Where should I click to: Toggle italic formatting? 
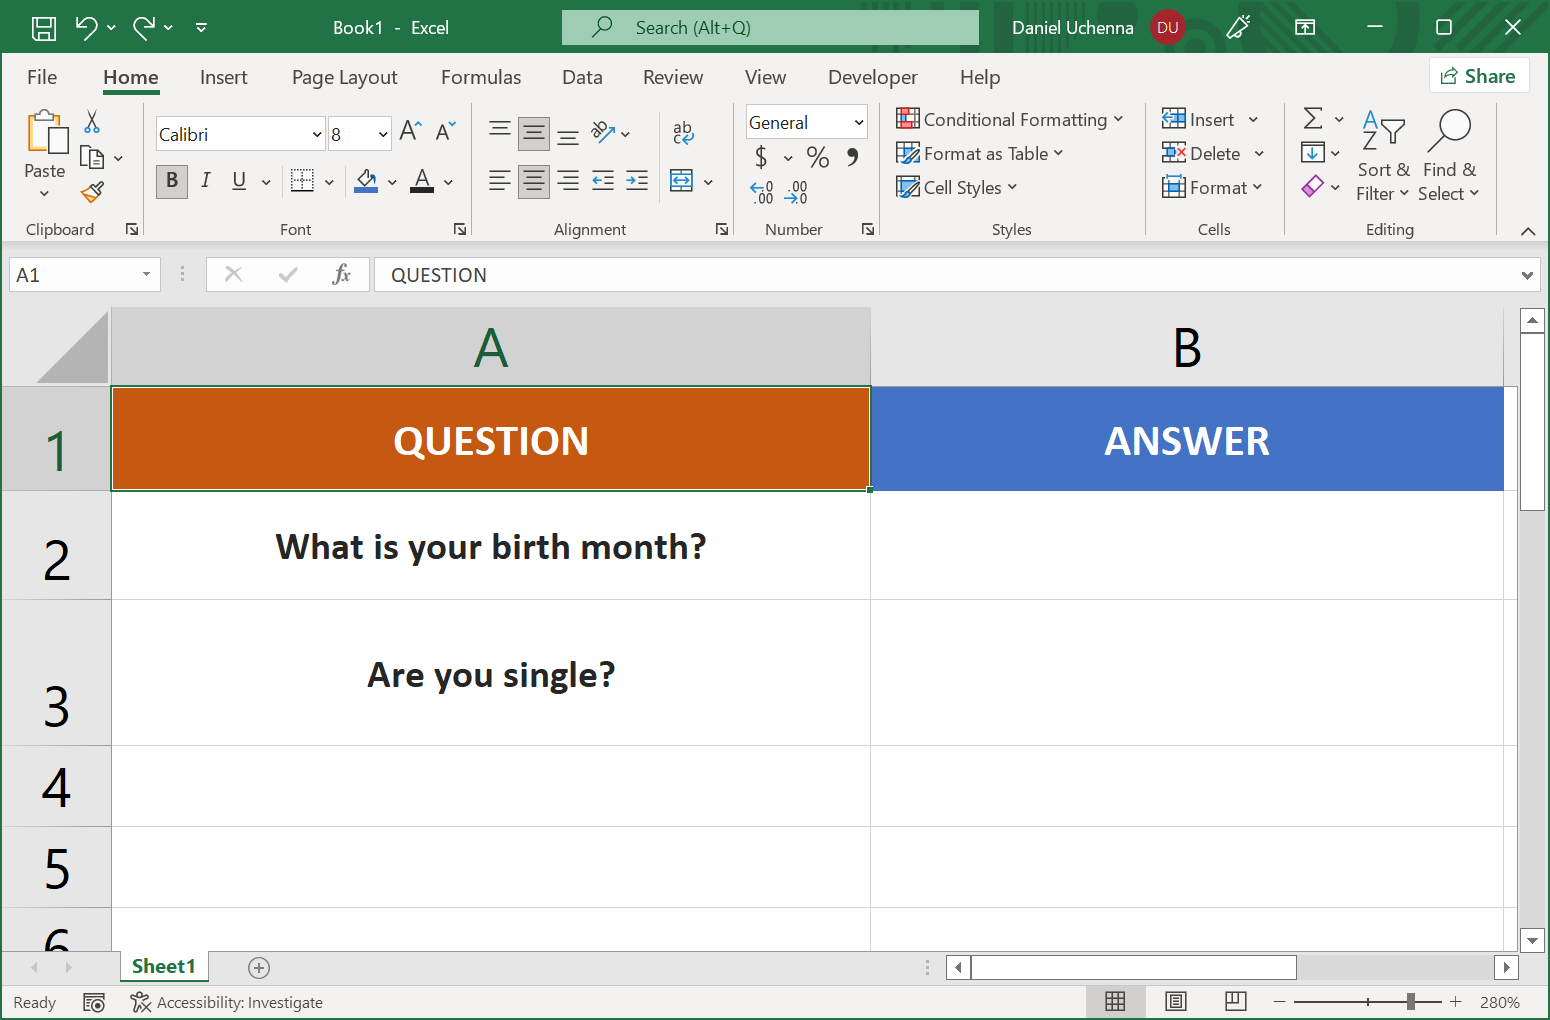205,181
